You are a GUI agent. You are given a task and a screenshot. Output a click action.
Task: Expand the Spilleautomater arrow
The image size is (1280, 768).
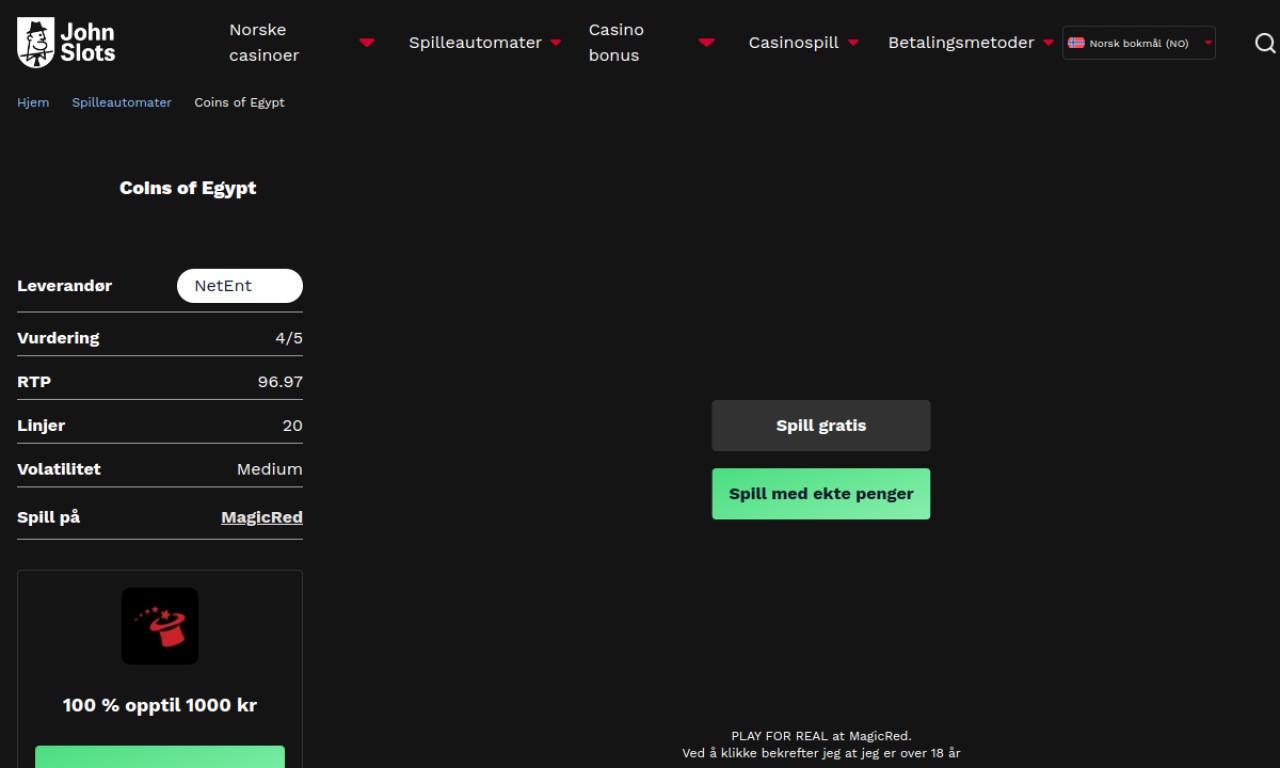coord(556,43)
